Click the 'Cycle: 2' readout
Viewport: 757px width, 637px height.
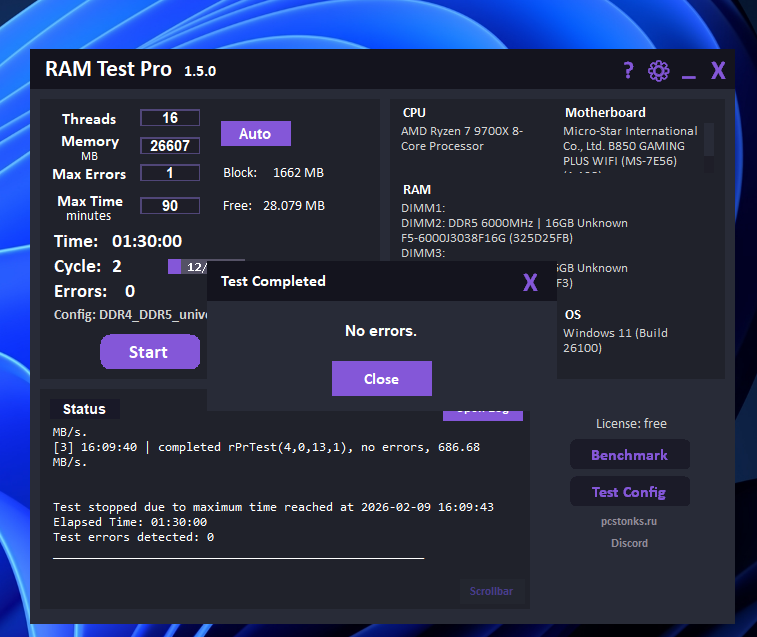point(87,266)
